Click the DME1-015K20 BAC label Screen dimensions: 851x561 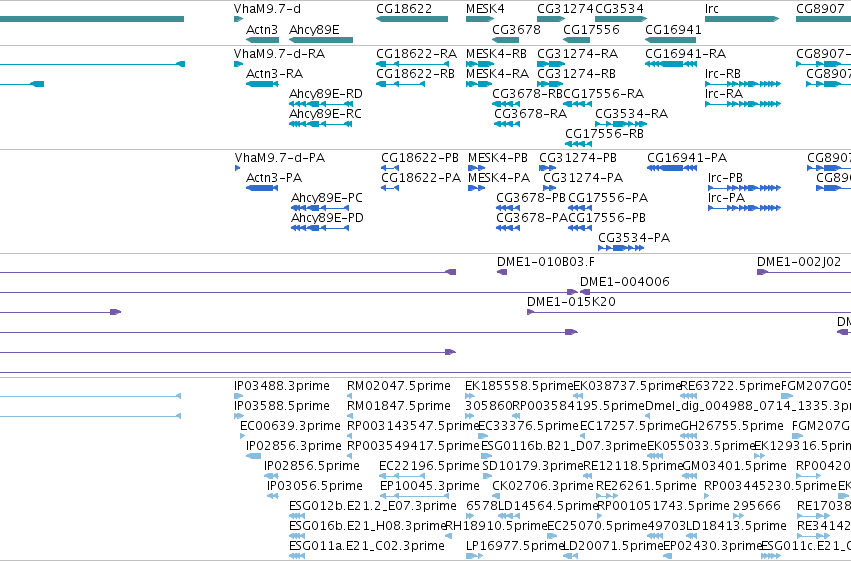click(571, 302)
